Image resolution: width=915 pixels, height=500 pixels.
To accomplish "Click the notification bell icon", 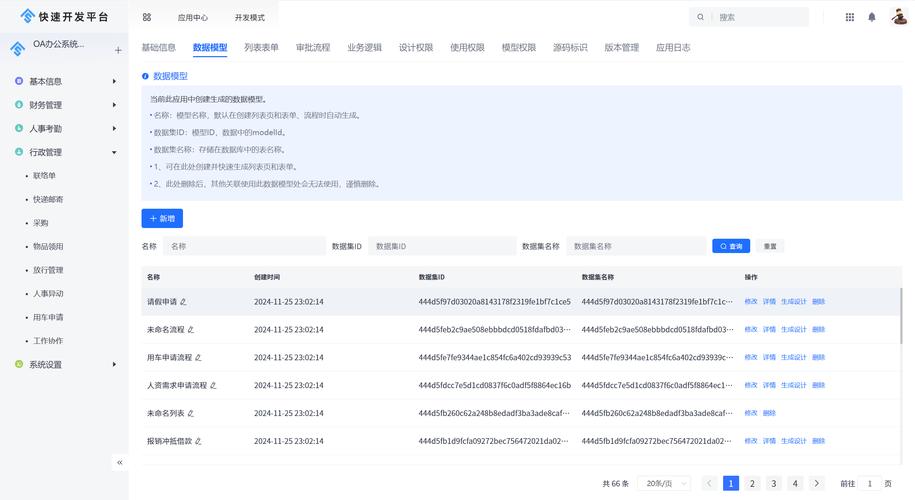I will click(x=872, y=17).
